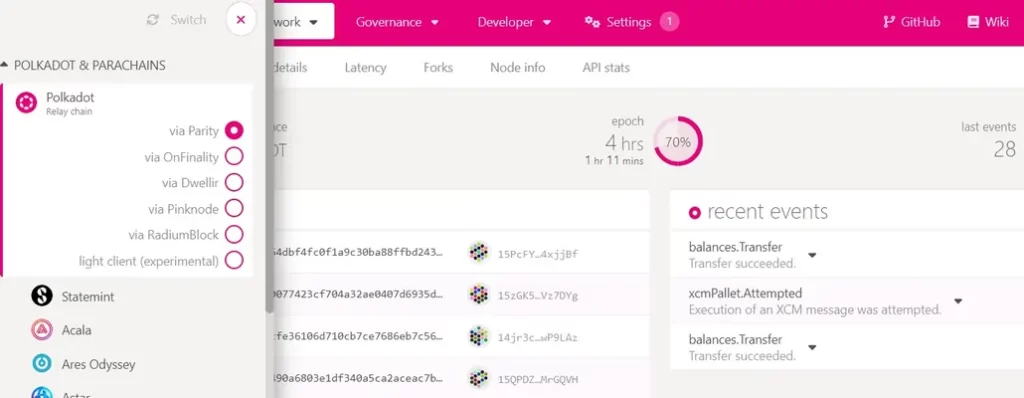Image resolution: width=1024 pixels, height=398 pixels.
Task: Select the Statemint chain icon
Action: point(42,296)
